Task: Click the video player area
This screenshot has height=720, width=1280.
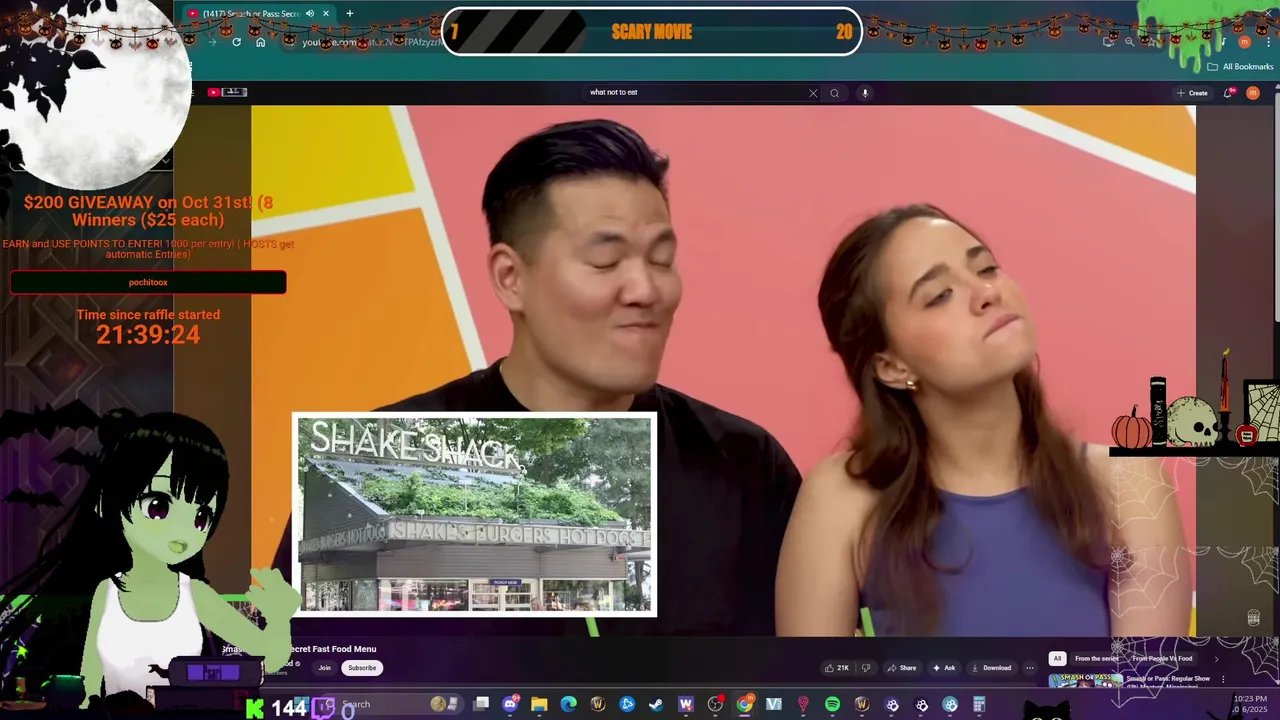Action: (x=723, y=370)
